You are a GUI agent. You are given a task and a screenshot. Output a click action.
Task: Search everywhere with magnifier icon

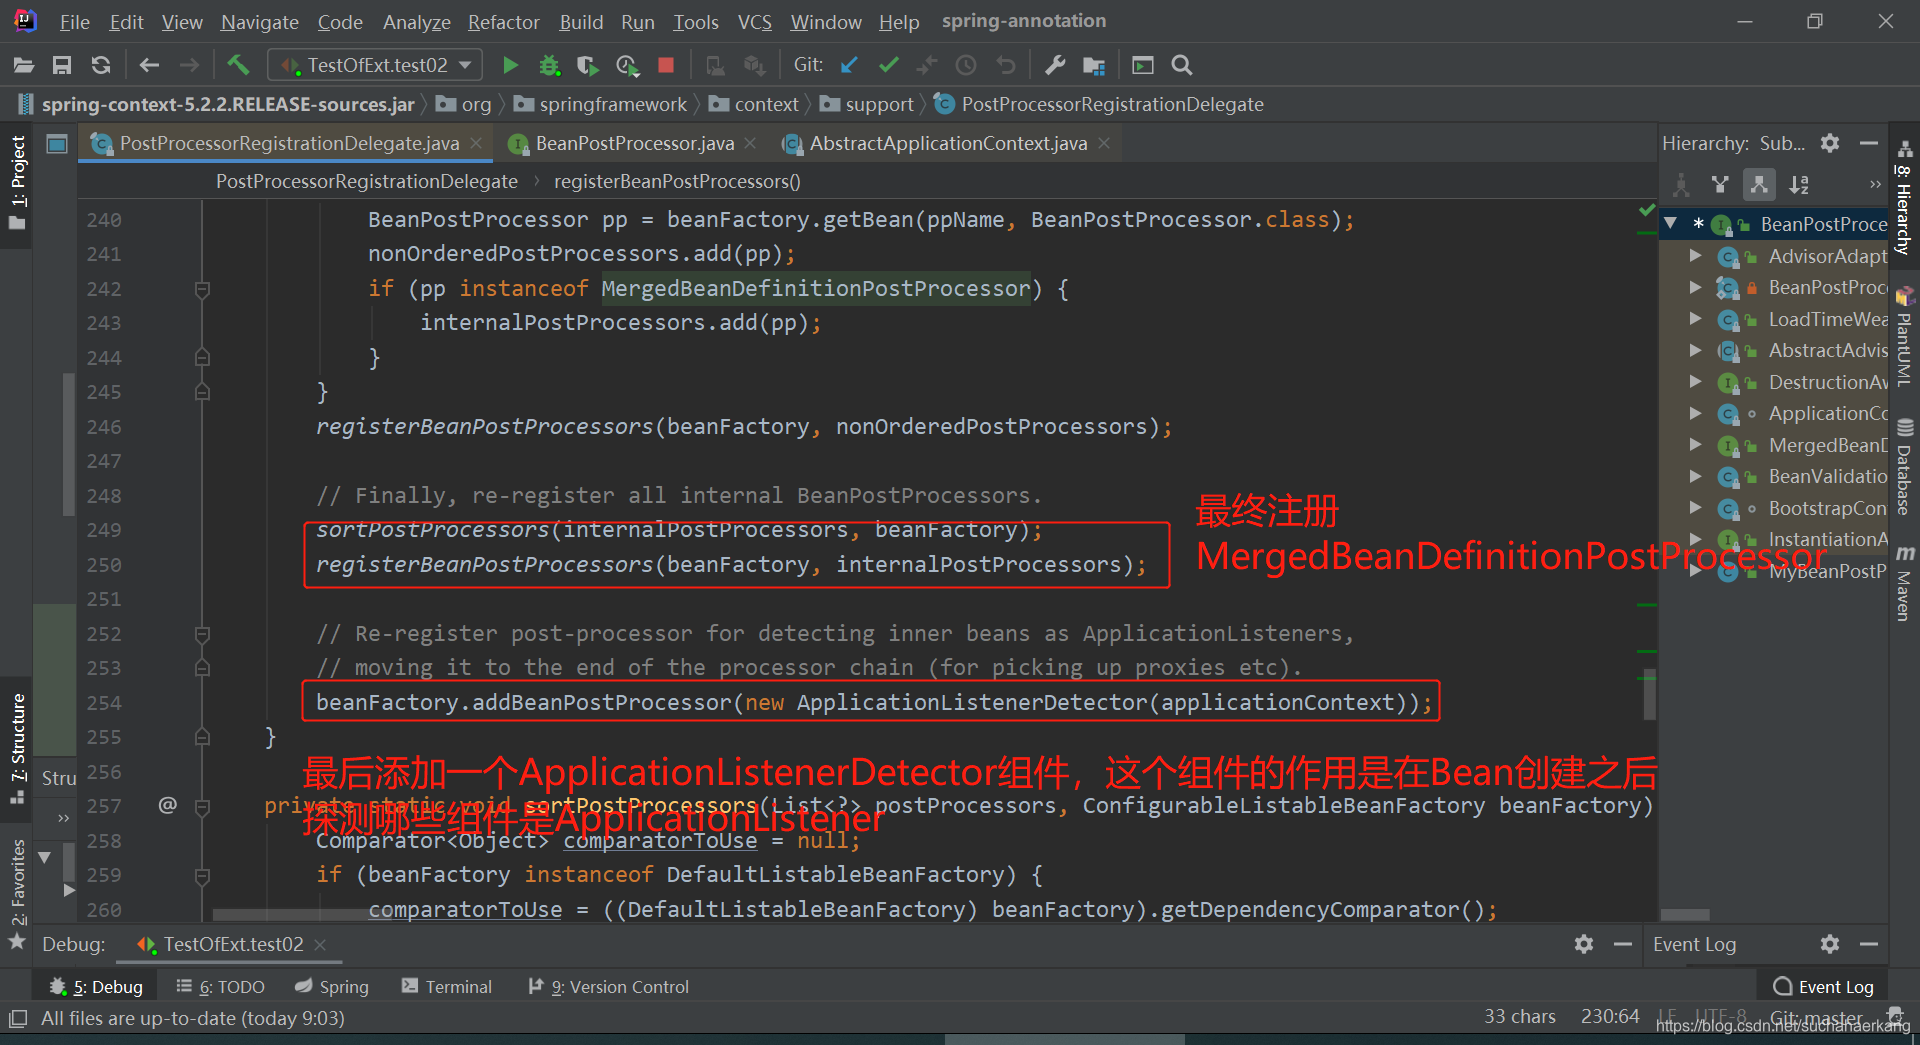click(1182, 66)
